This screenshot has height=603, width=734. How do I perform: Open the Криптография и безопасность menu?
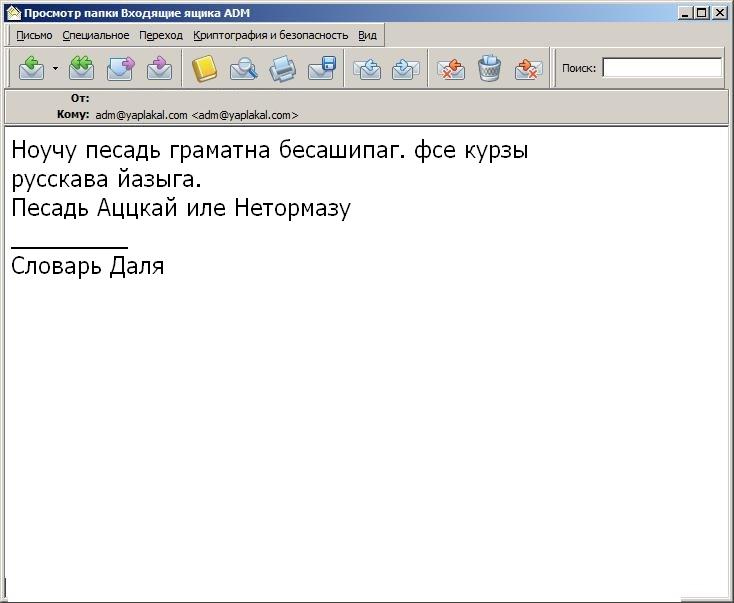(271, 36)
